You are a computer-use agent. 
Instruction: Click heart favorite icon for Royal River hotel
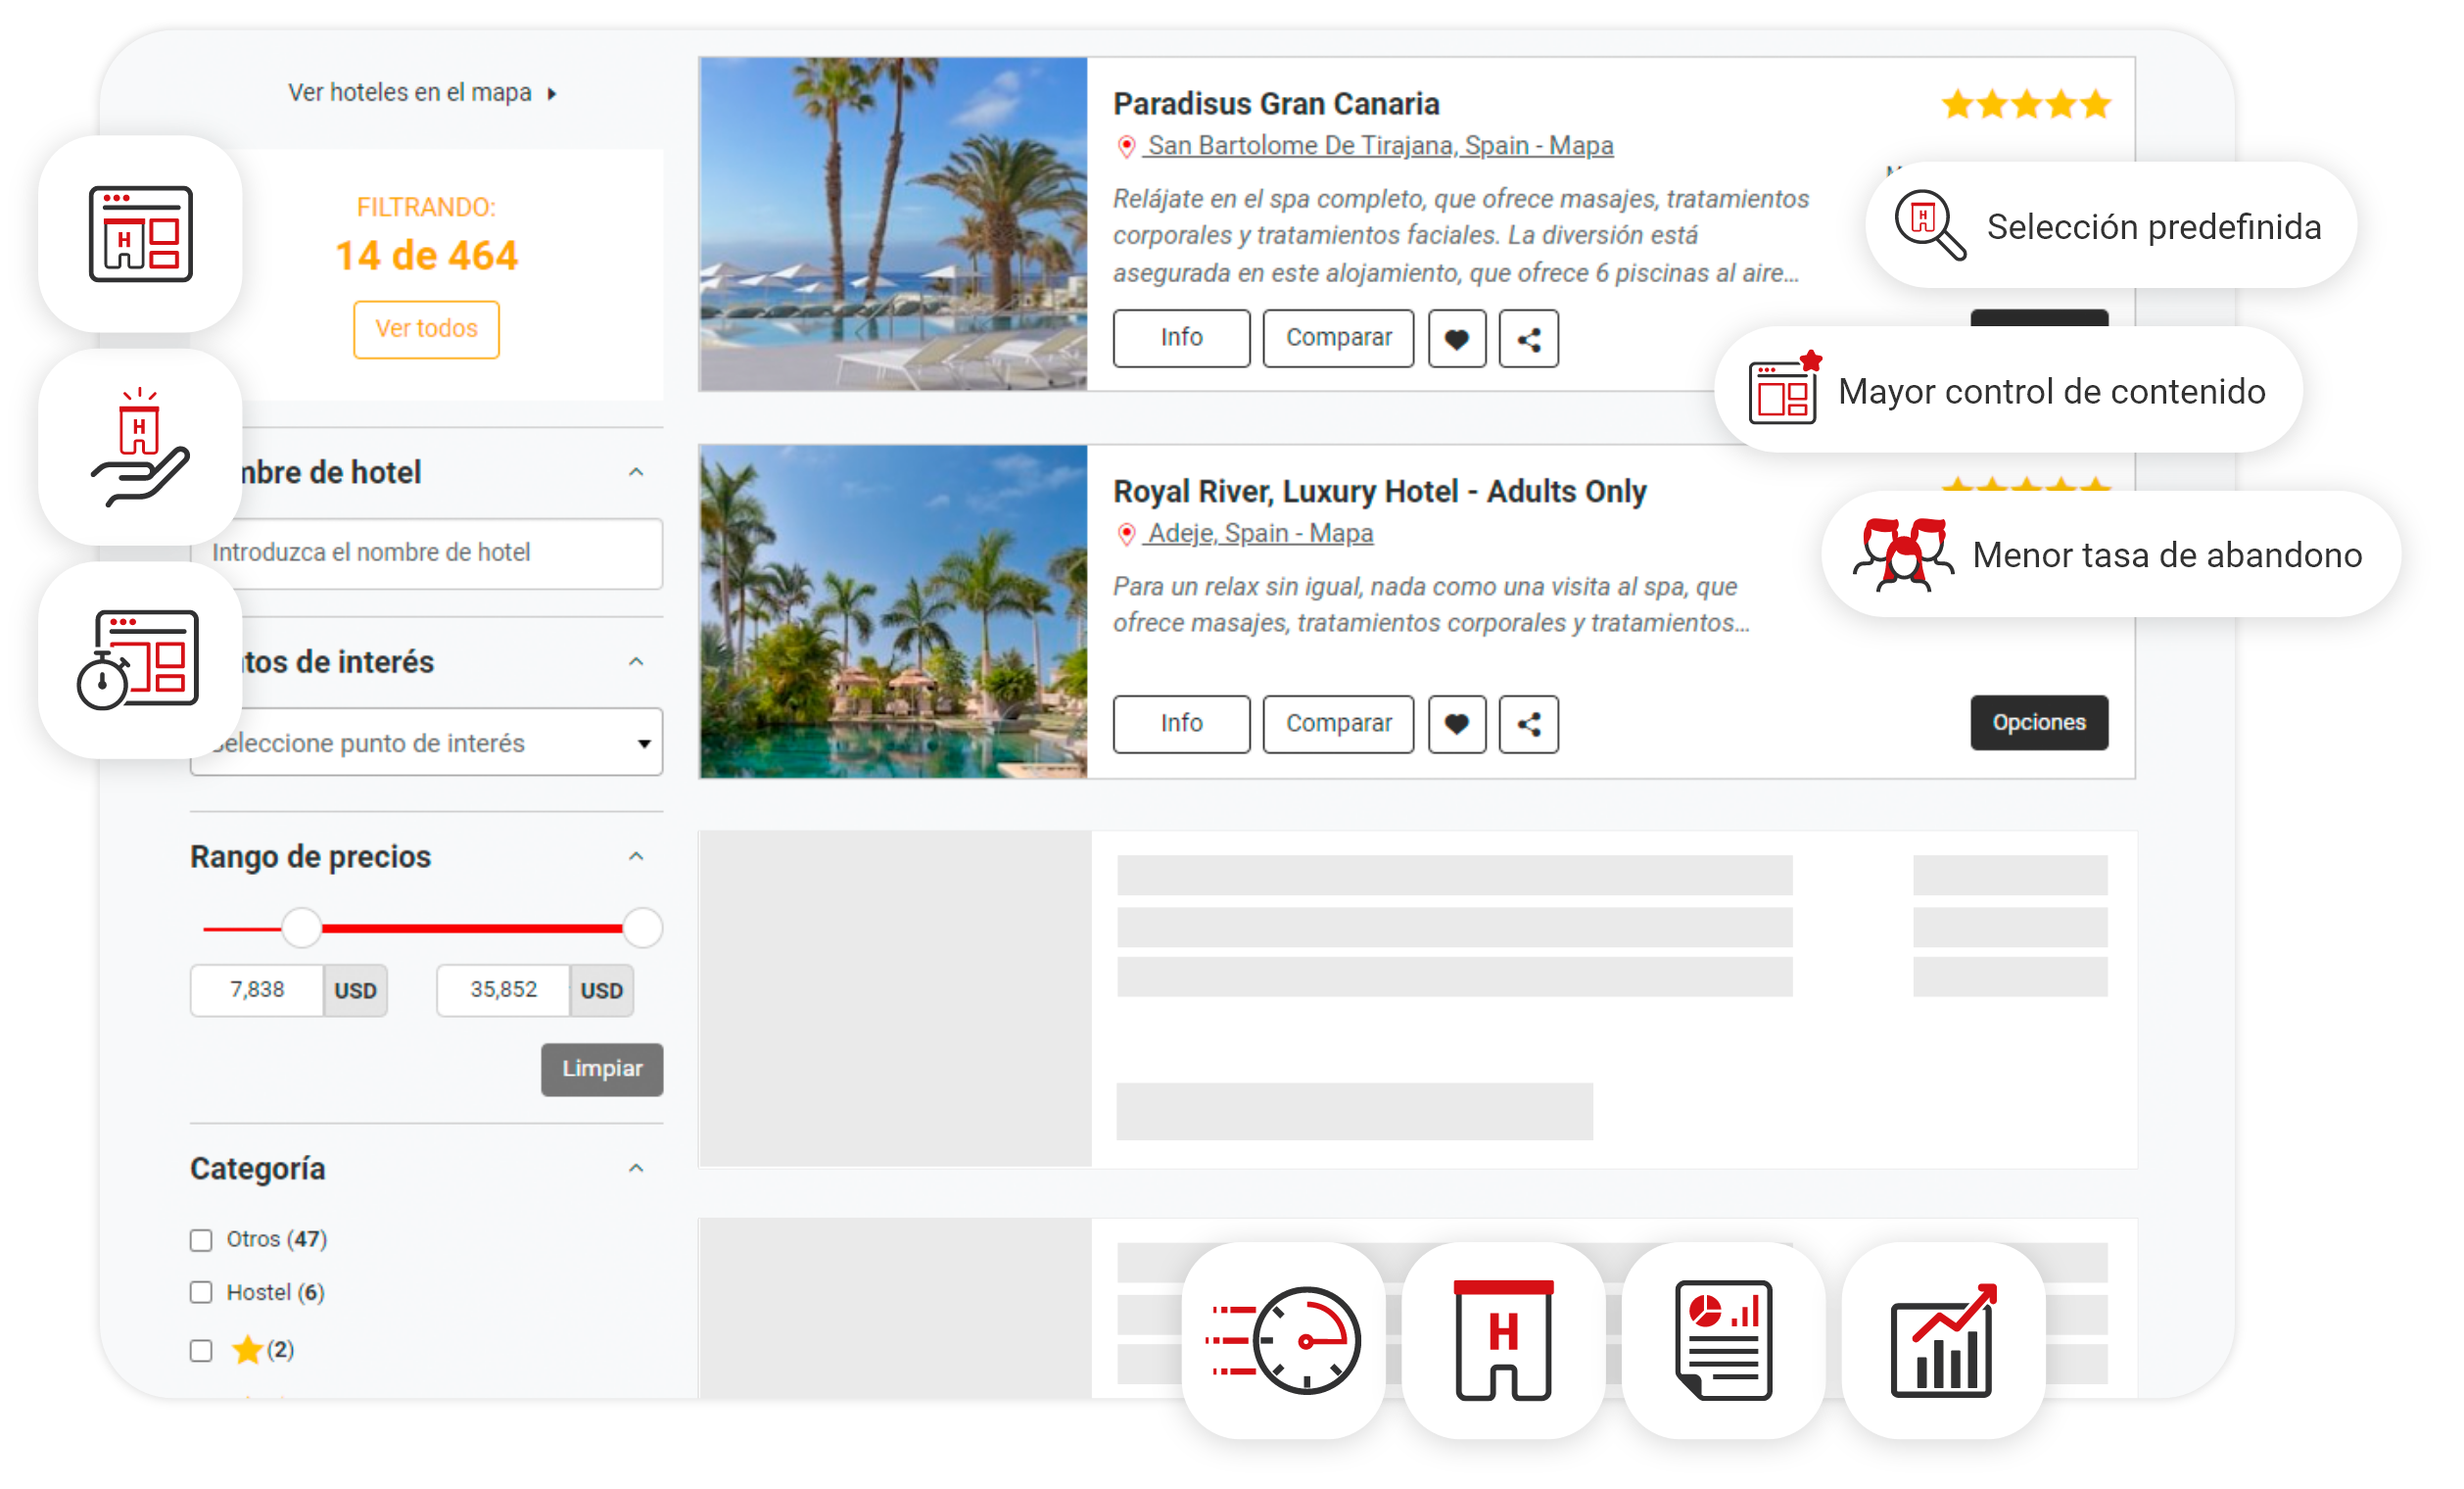click(x=1456, y=724)
